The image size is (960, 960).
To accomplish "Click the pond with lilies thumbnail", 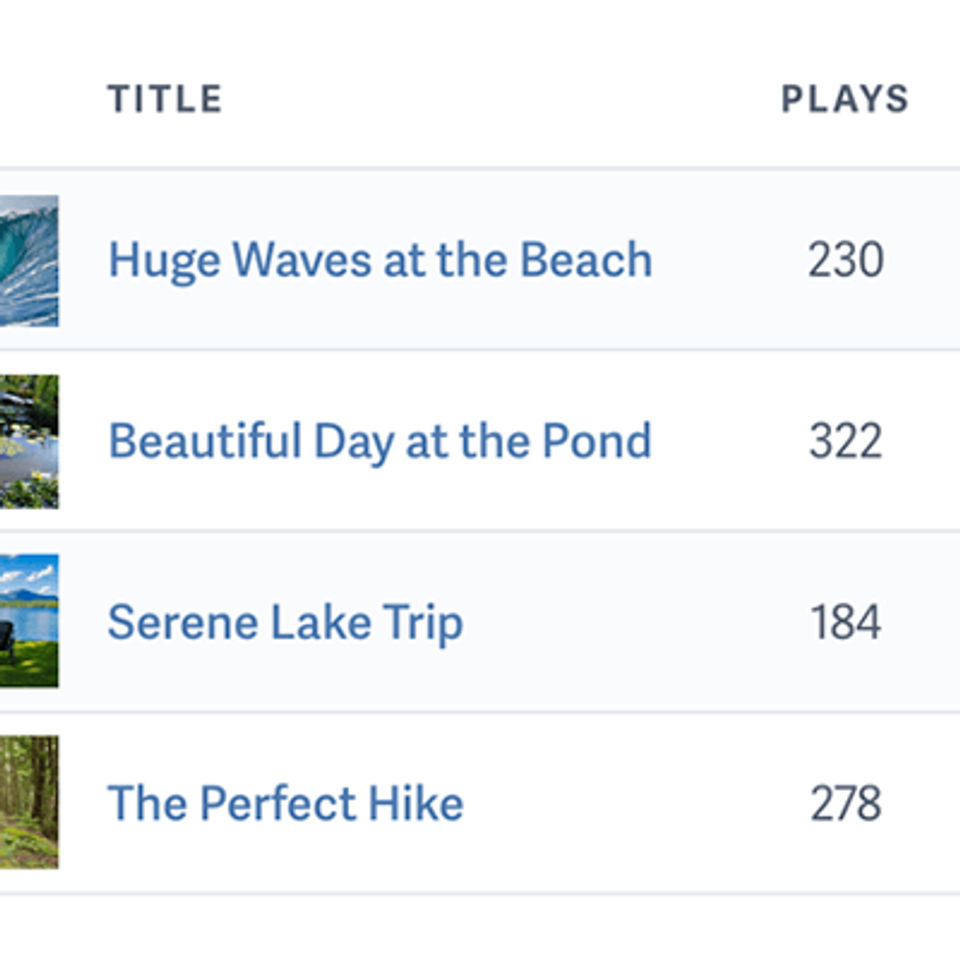I will point(28,441).
